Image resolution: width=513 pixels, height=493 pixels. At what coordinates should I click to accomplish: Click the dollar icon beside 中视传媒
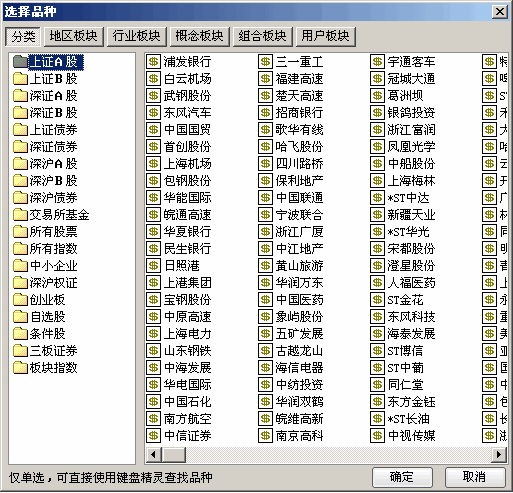point(377,436)
